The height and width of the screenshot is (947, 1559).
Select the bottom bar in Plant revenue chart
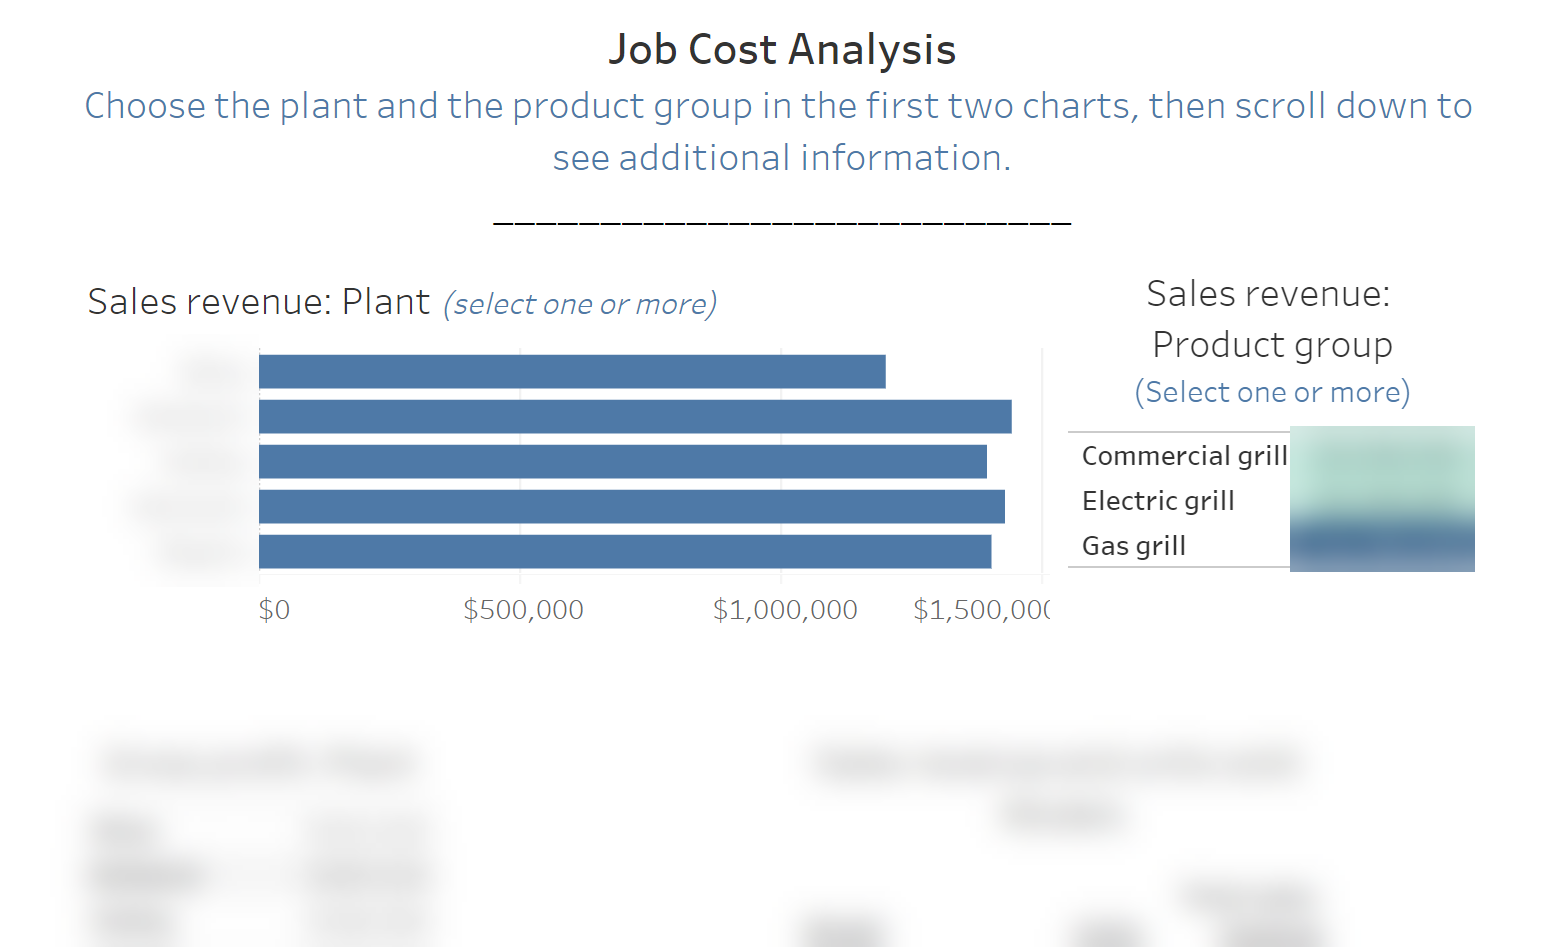tap(625, 551)
